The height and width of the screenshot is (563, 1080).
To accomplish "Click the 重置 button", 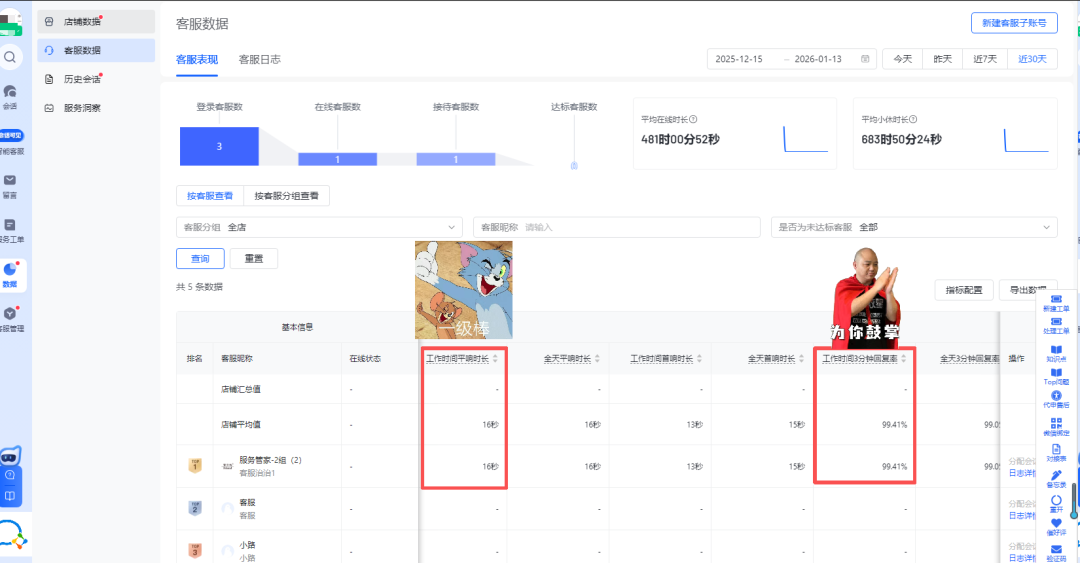I will click(254, 258).
